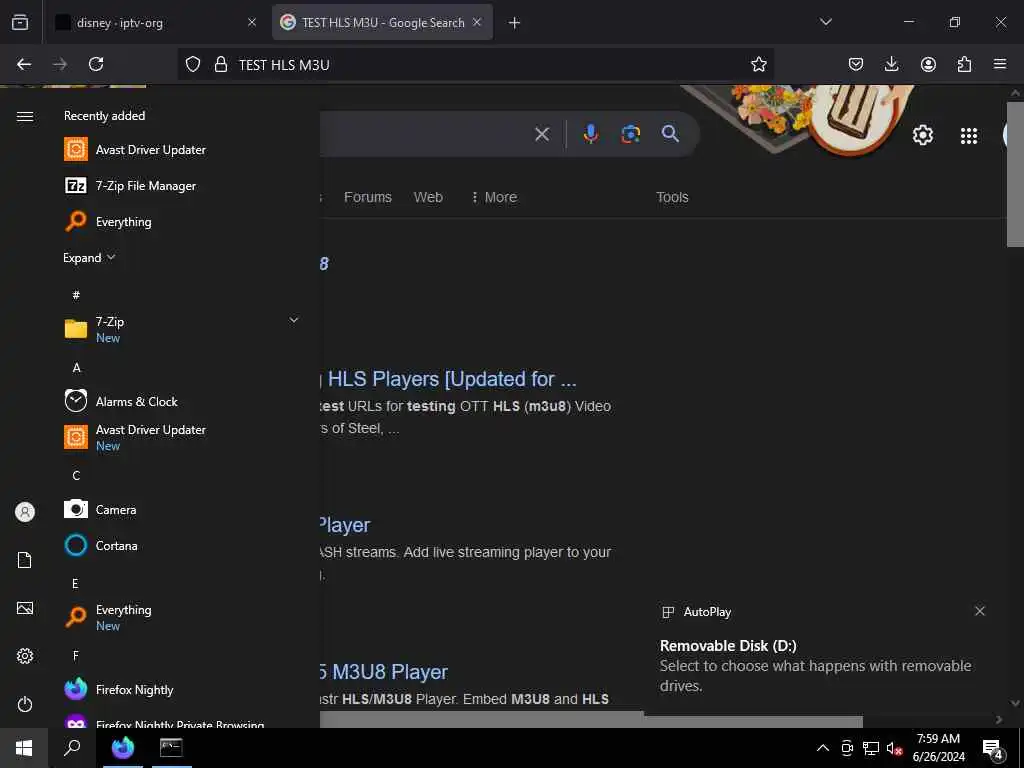The image size is (1024, 768).
Task: Open the Google apps grid
Action: click(x=969, y=135)
